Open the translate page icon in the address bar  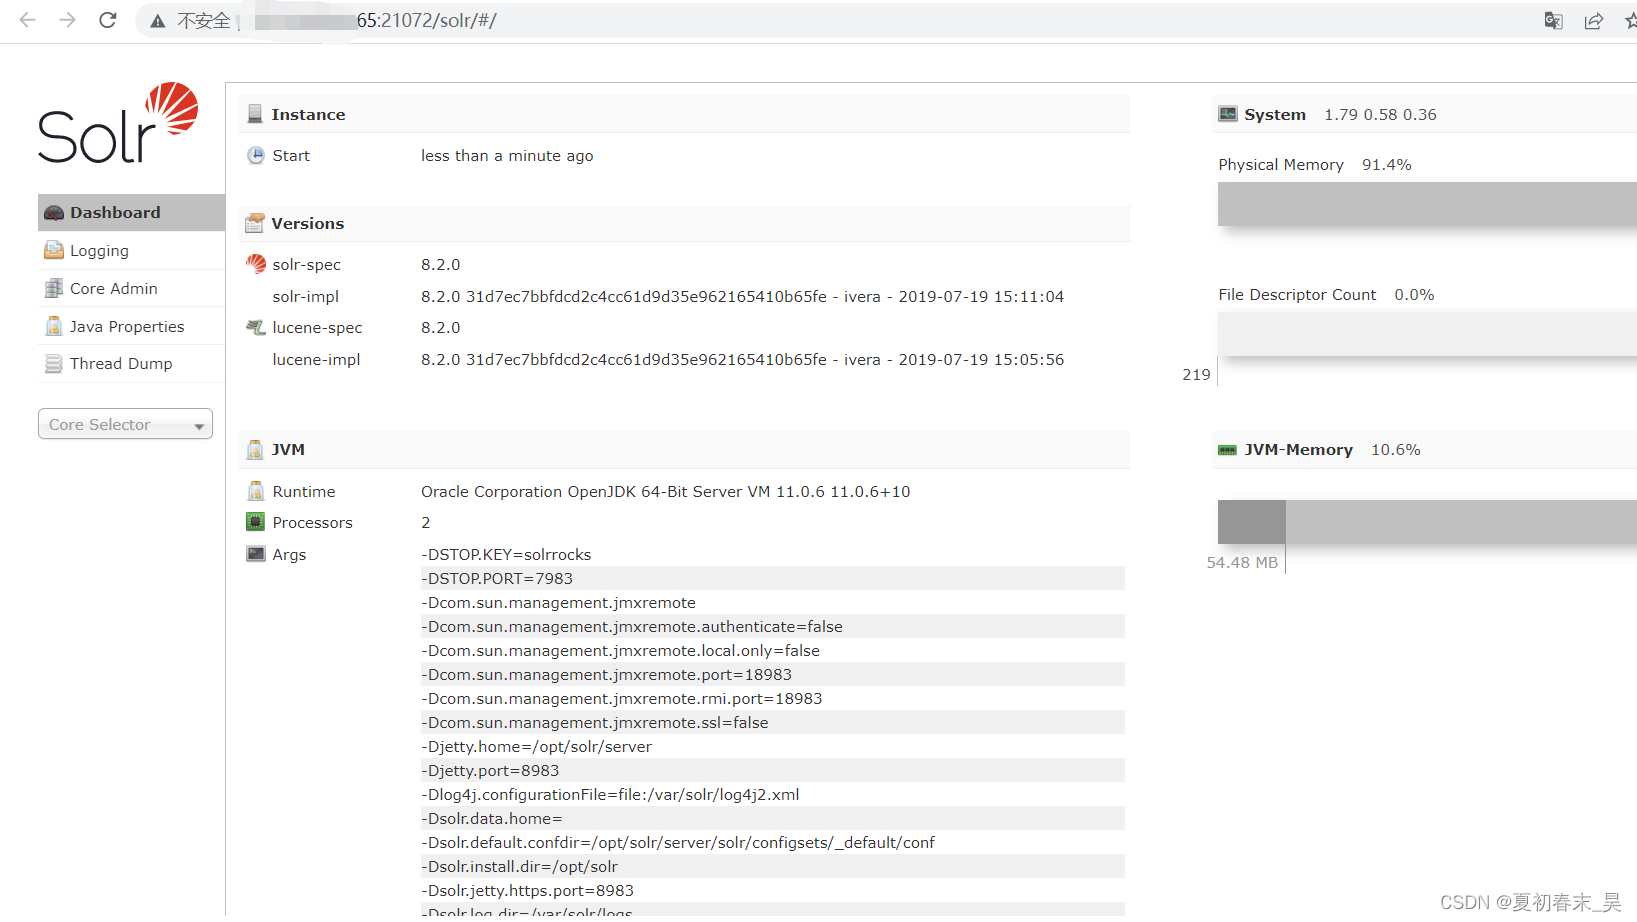coord(1553,21)
